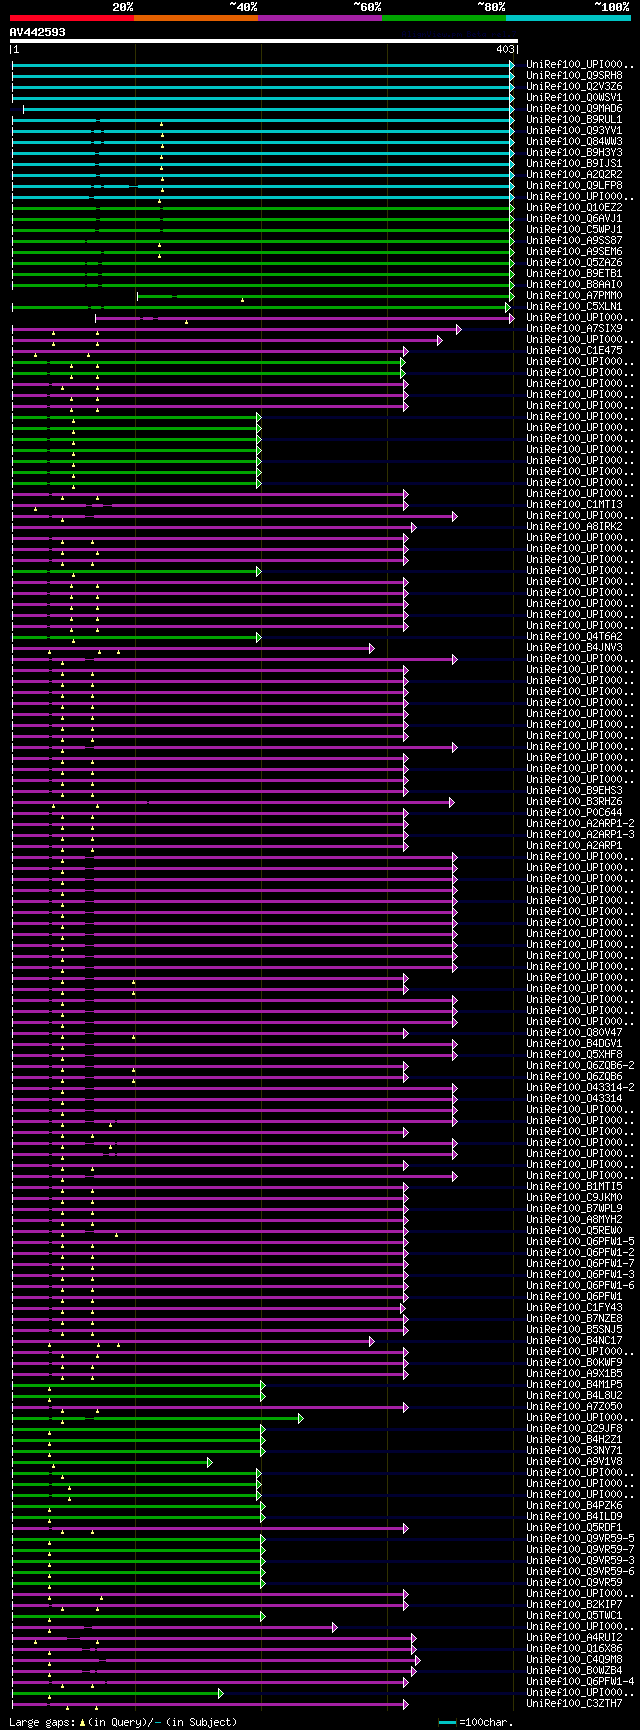Viewport: 640px width, 1730px height.
Task: Select hit UniRef100_B4JNV3
Action: click(574, 647)
